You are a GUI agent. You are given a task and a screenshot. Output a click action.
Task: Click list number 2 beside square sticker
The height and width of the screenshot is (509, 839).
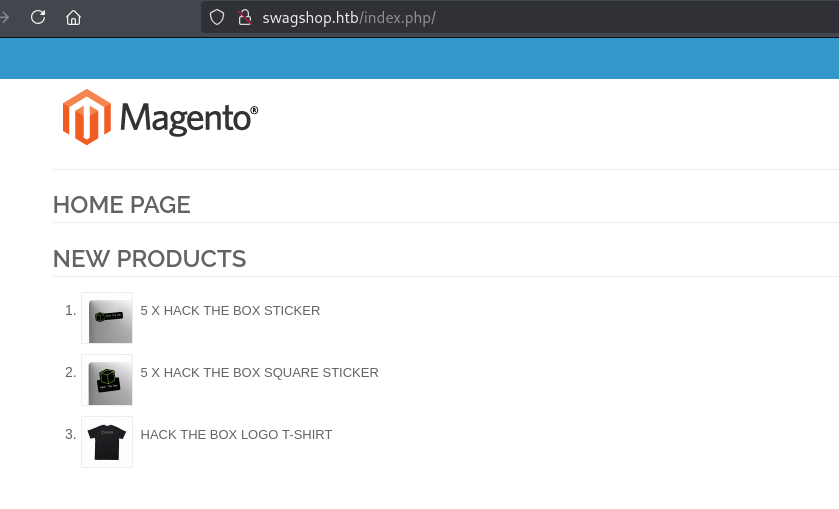71,373
